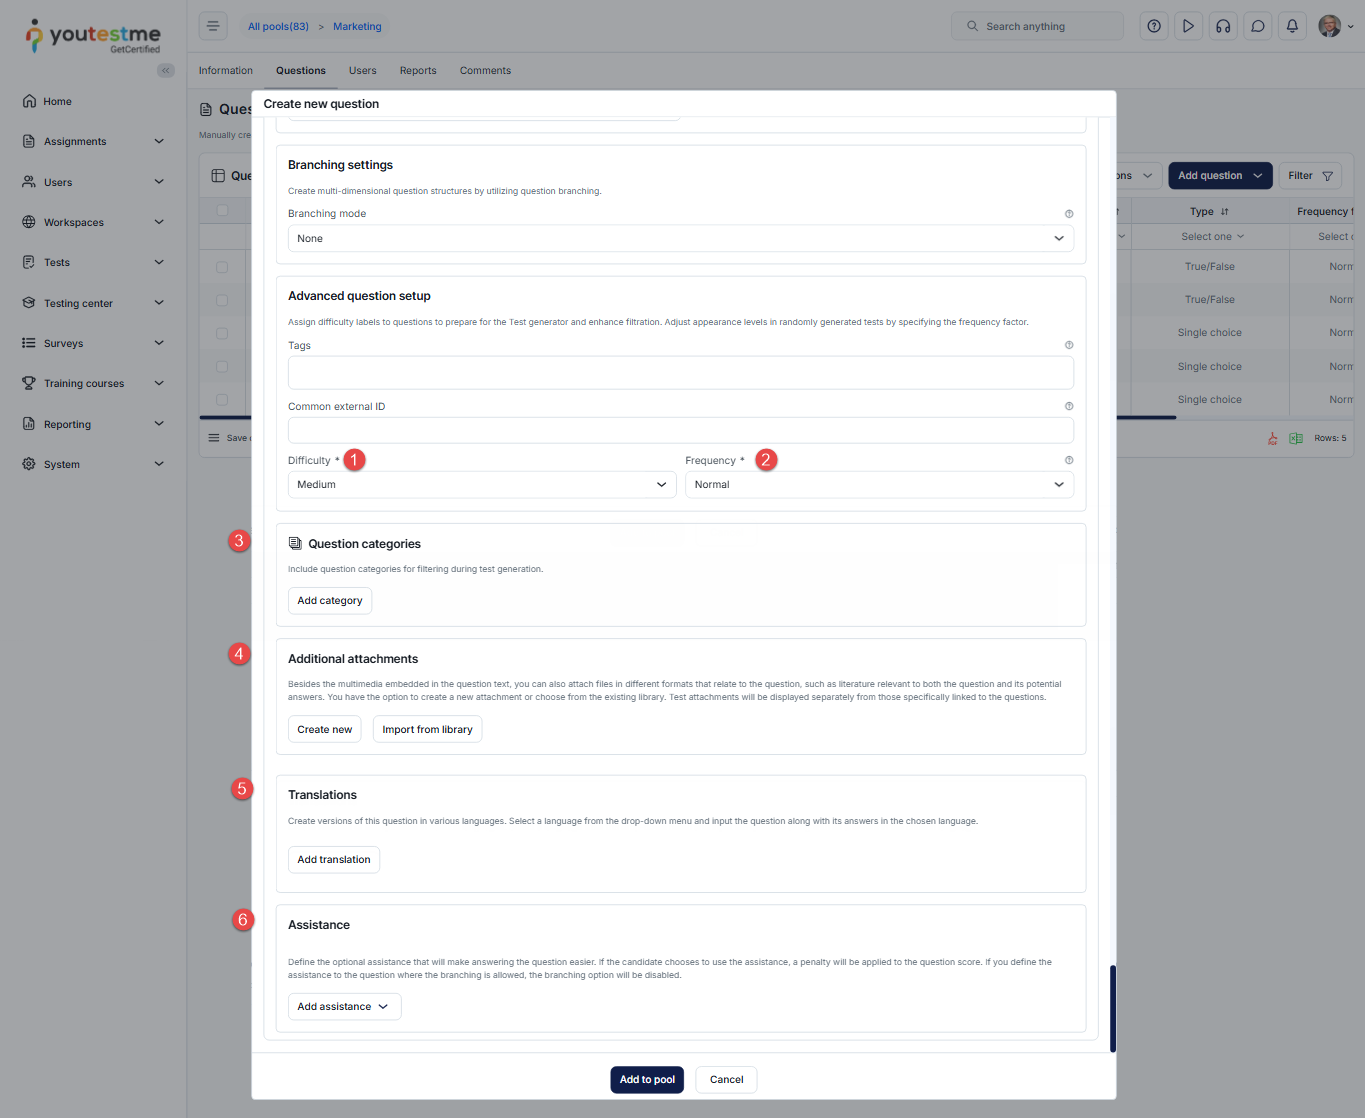Click the Import from library button

tap(427, 729)
